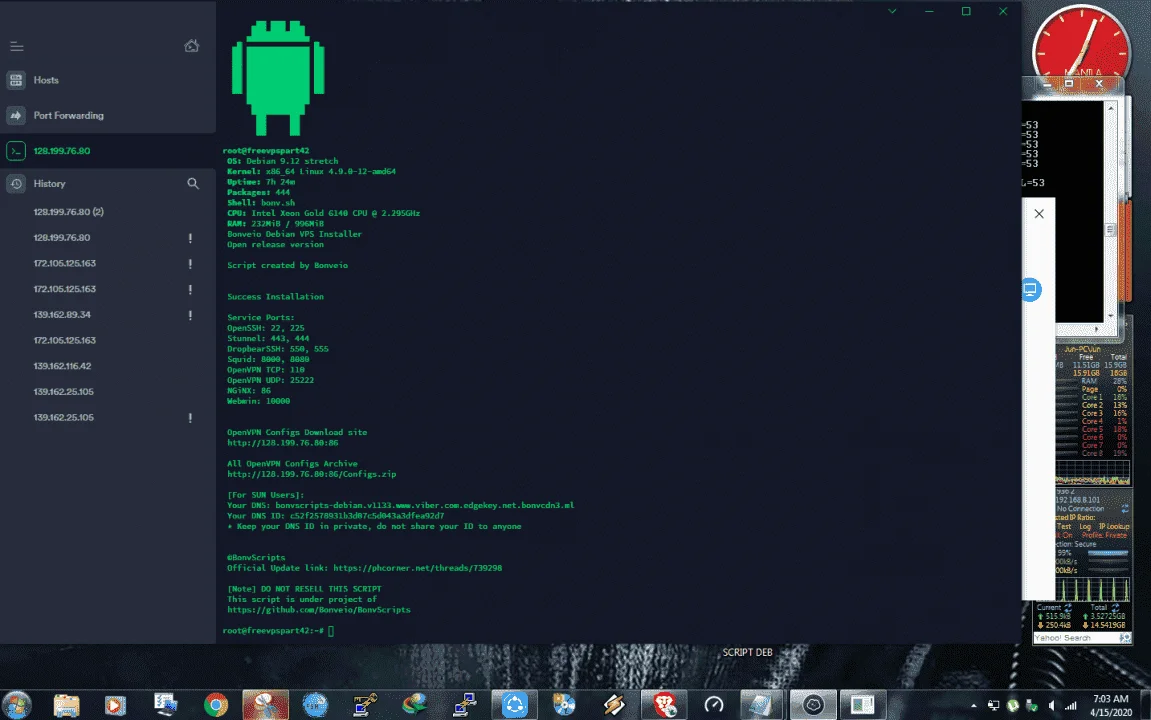The height and width of the screenshot is (720, 1151).
Task: Select the active 128.199.76.80 terminal tab
Action: click(x=108, y=150)
